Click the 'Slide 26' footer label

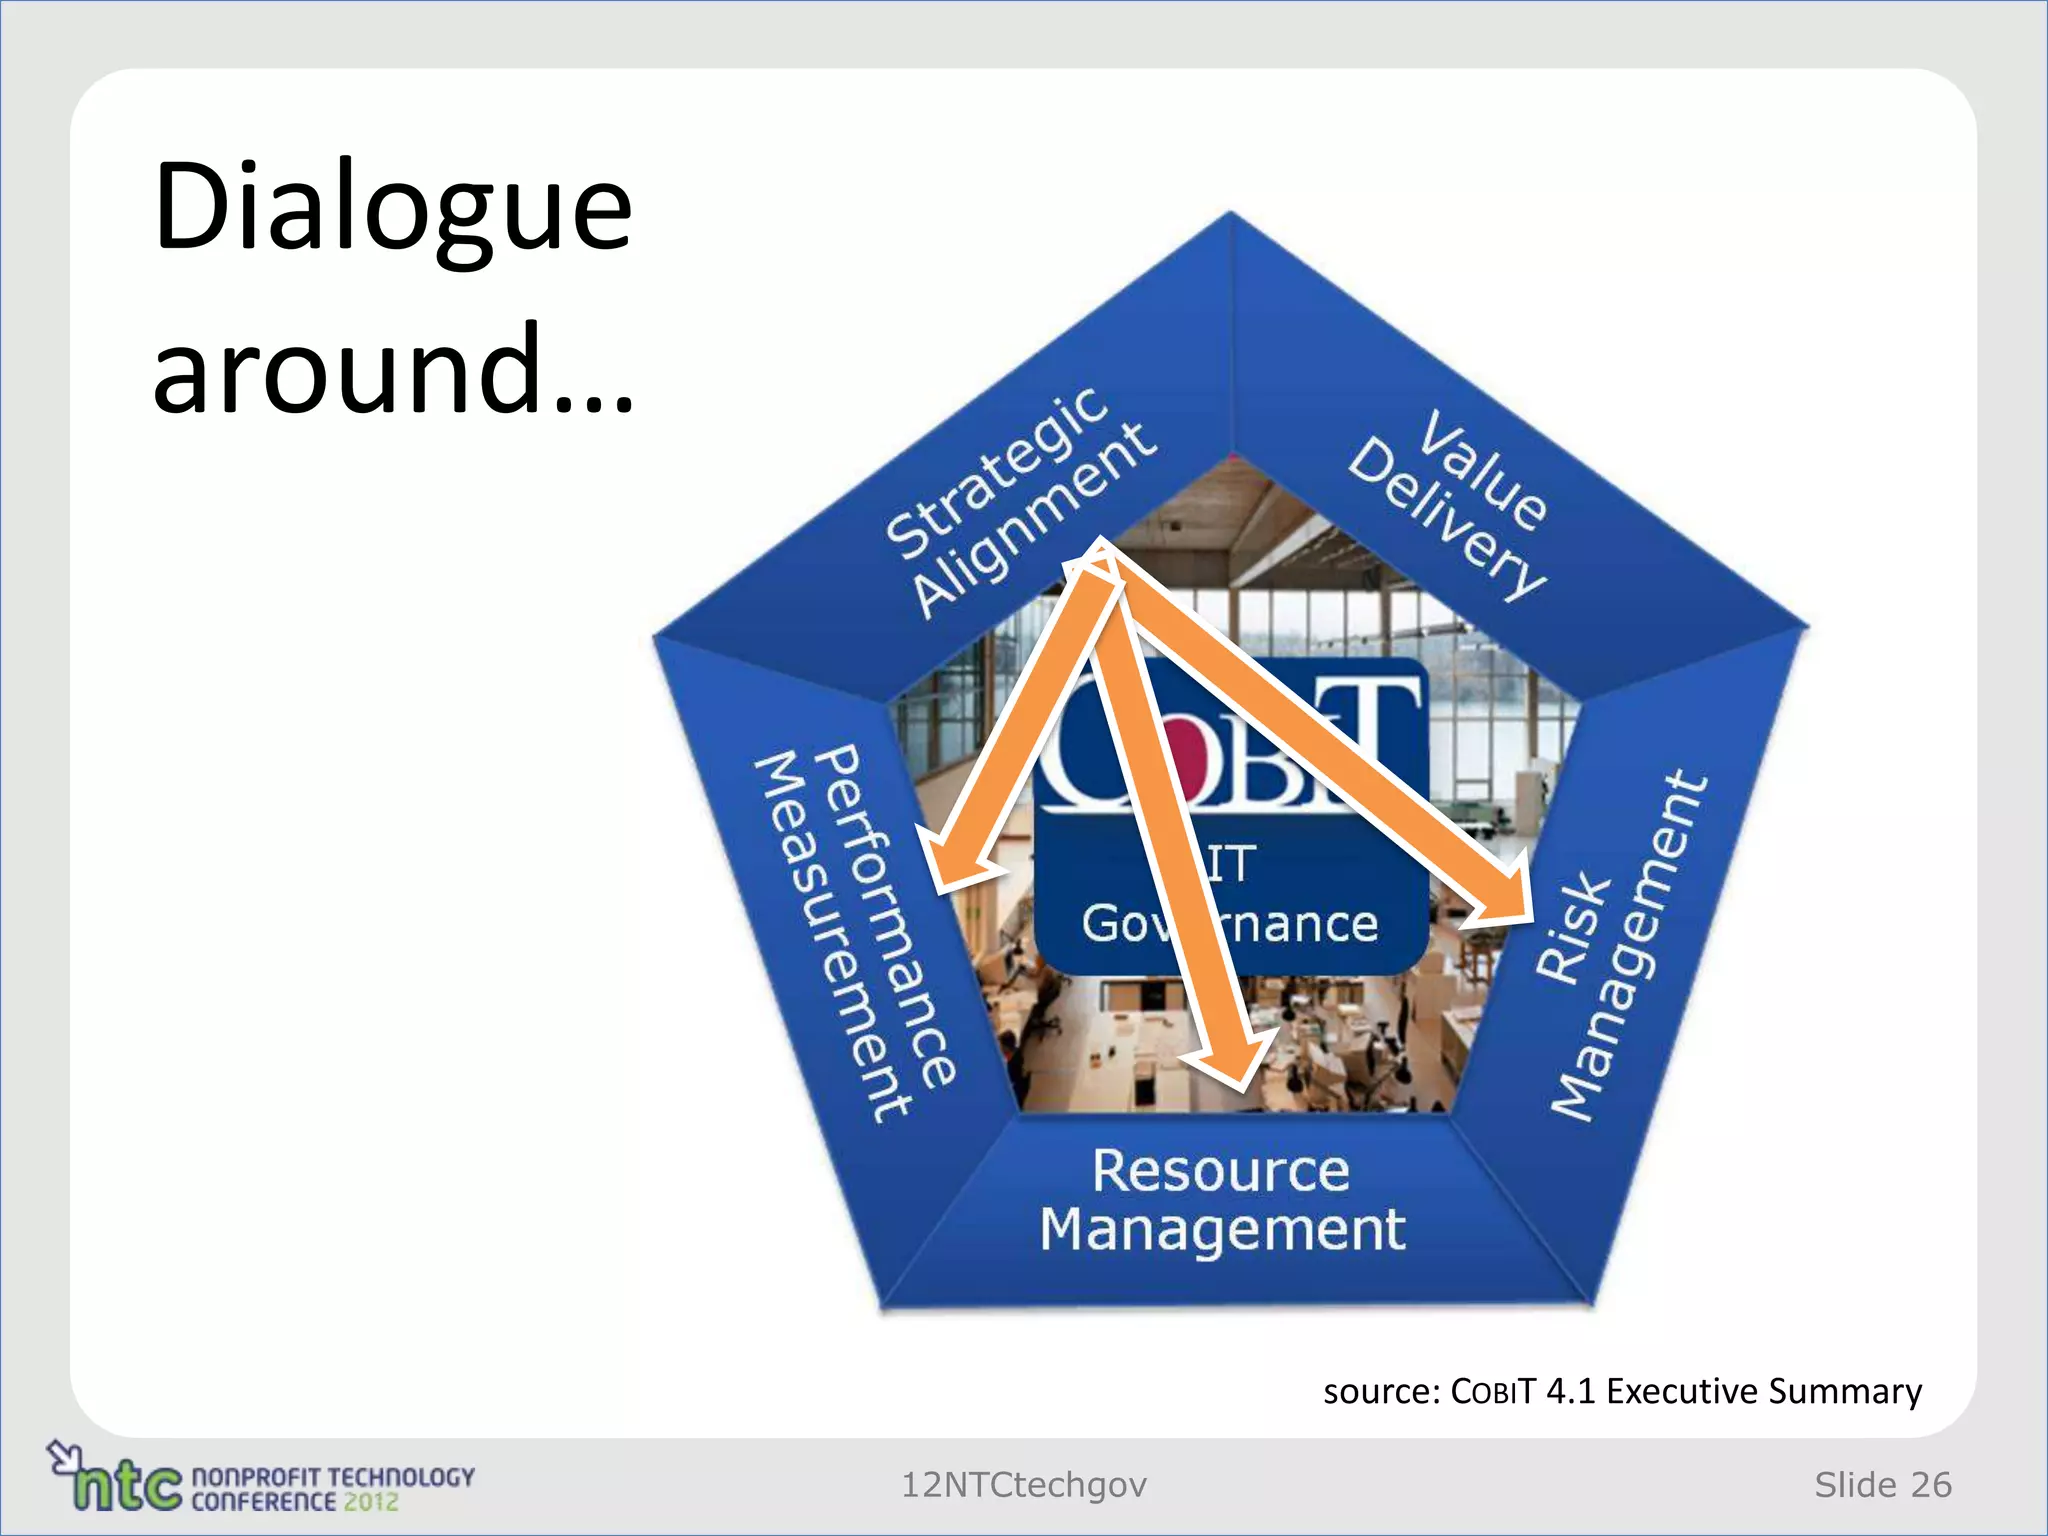(1883, 1485)
